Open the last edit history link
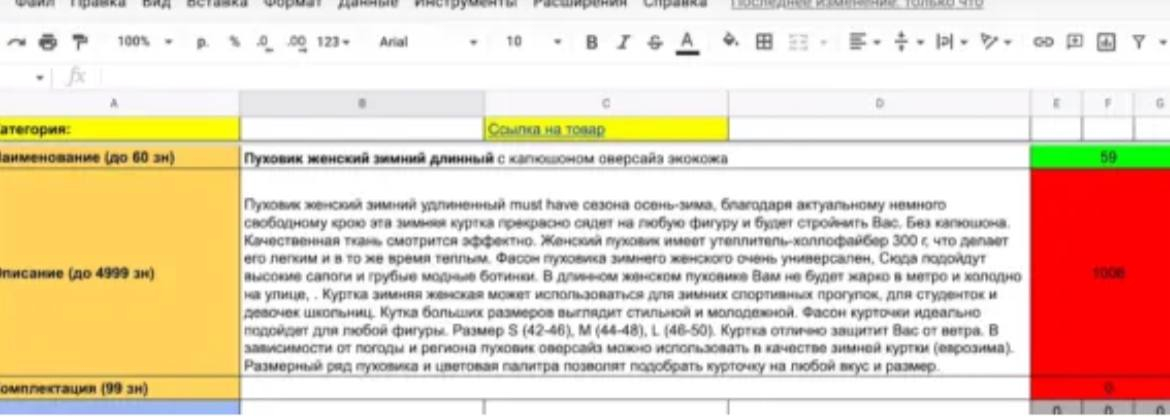The height and width of the screenshot is (419, 1170). [x=857, y=4]
